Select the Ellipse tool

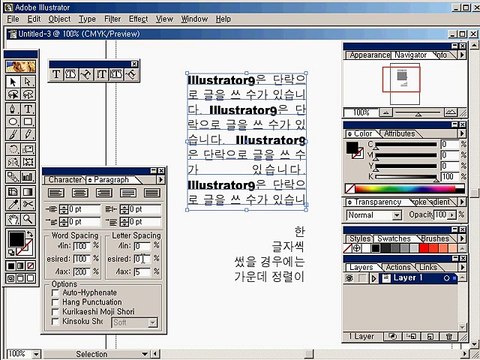click(x=13, y=122)
